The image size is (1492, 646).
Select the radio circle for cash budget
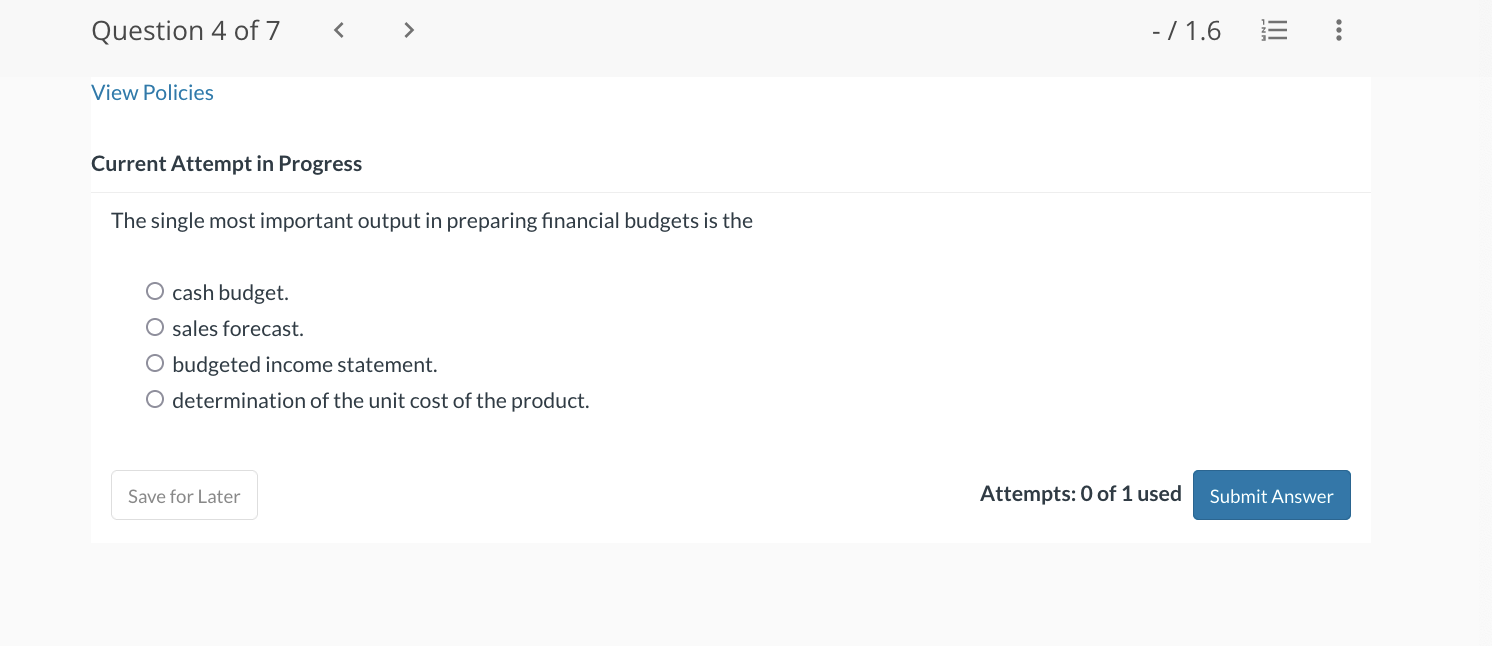(155, 292)
